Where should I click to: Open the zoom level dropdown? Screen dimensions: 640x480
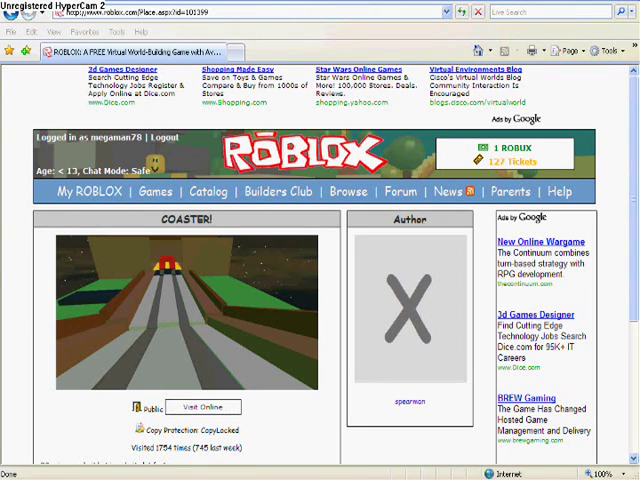click(x=625, y=474)
